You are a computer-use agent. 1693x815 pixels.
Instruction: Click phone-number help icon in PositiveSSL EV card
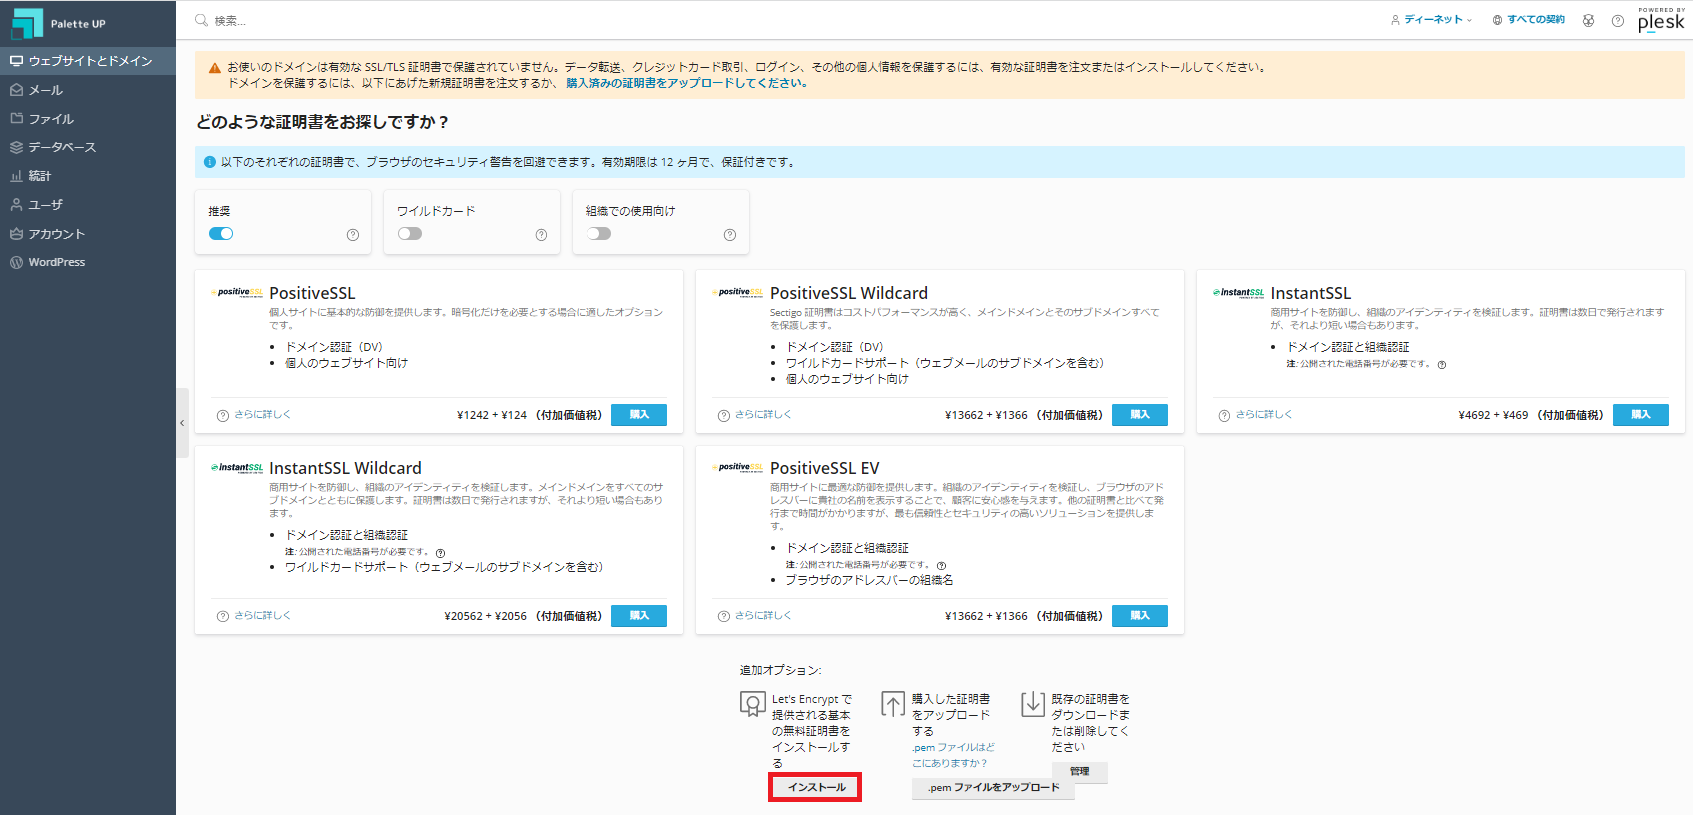(942, 566)
